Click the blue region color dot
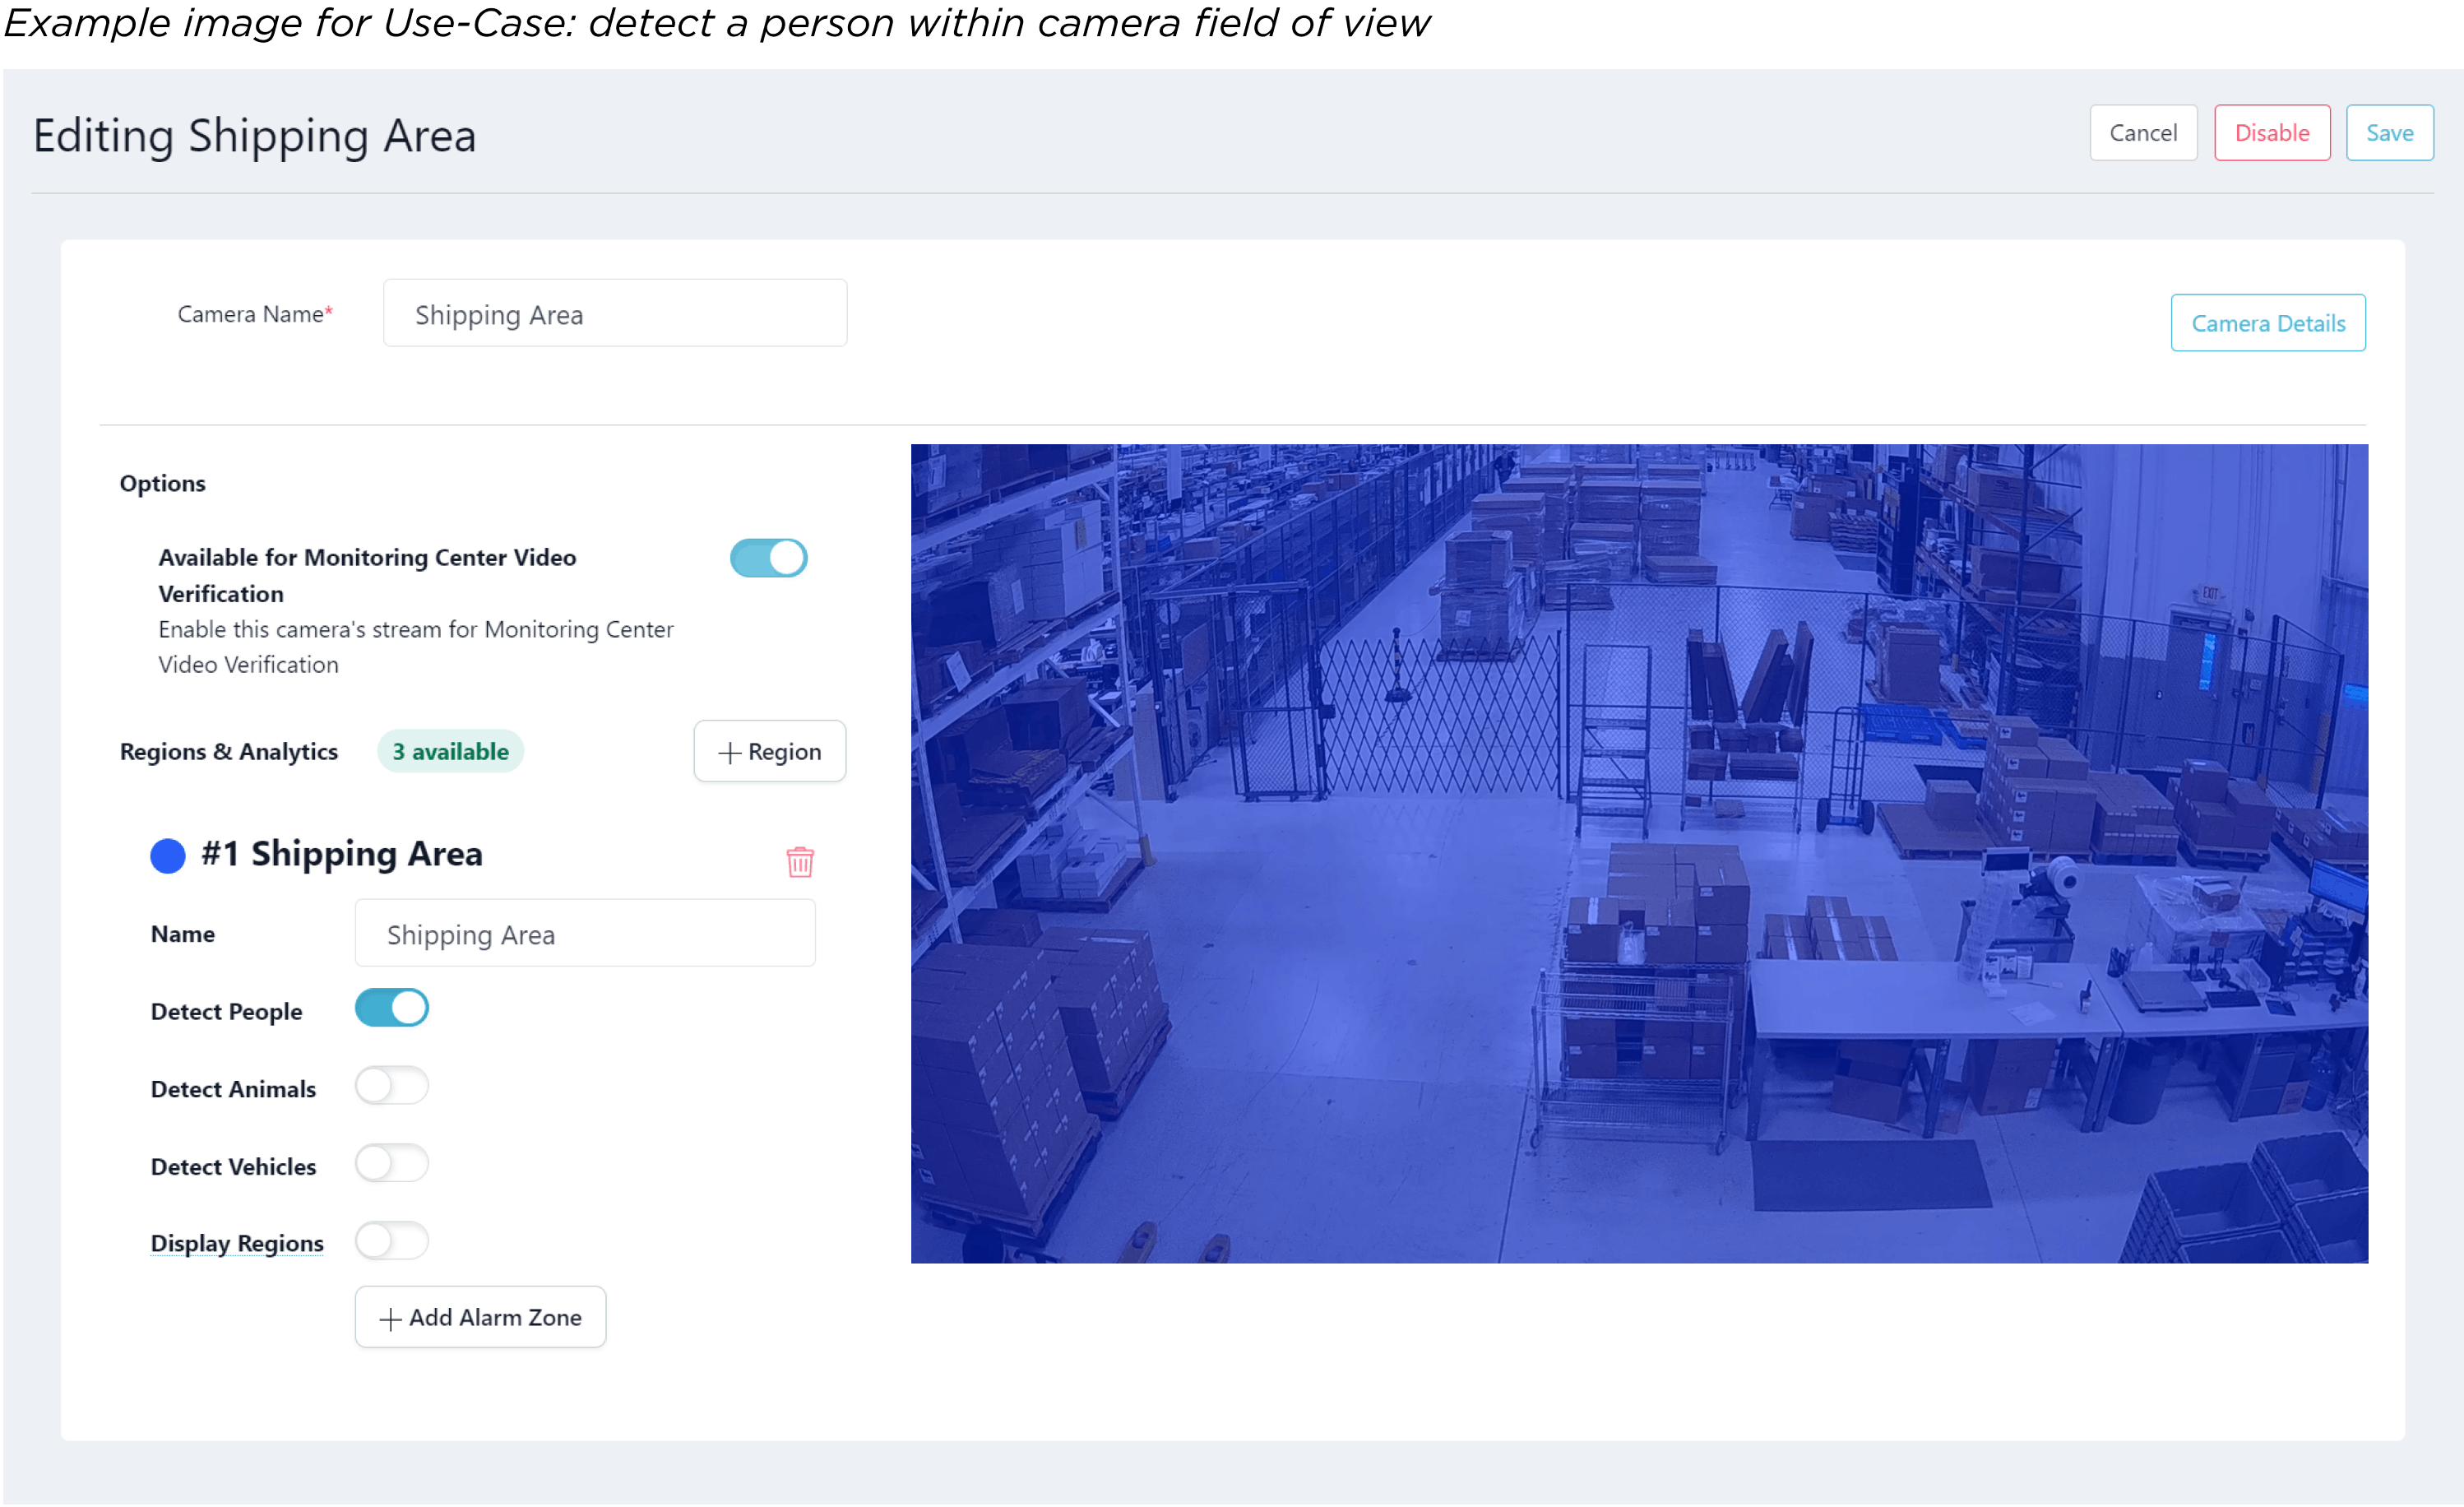 (168, 855)
